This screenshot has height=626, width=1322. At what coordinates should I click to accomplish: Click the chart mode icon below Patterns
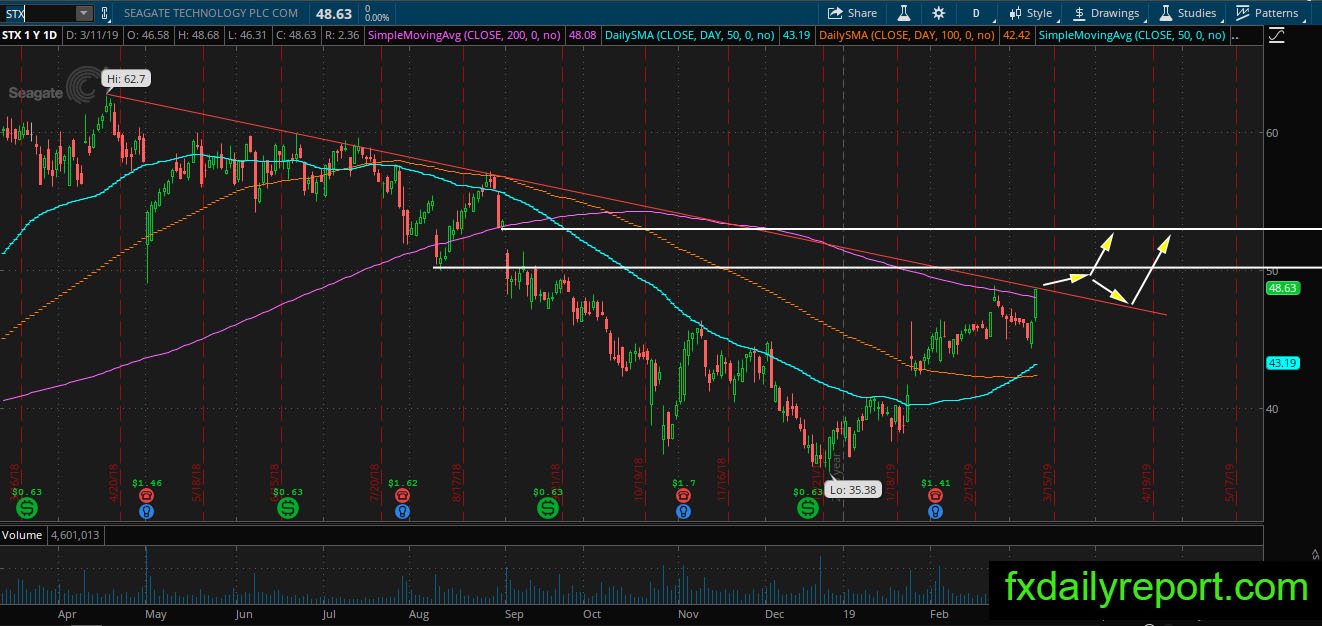click(x=1277, y=35)
